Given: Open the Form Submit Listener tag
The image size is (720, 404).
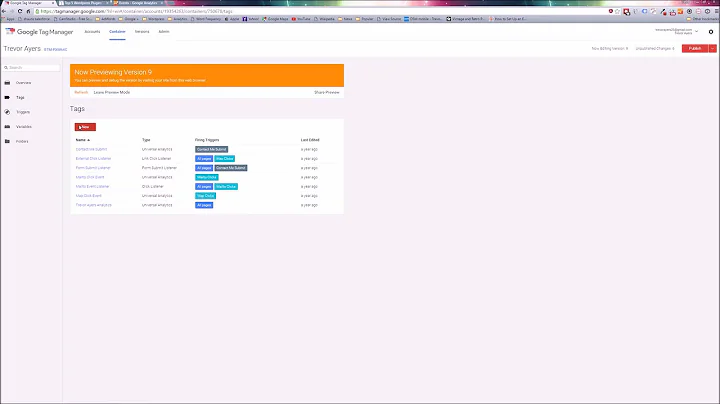Looking at the screenshot, I should coord(93,168).
